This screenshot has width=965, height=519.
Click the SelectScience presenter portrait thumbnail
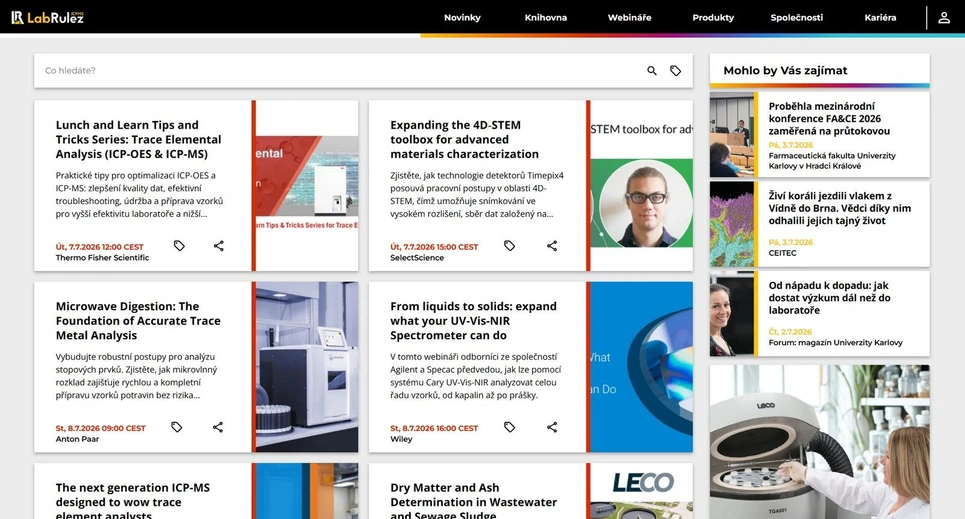click(x=642, y=185)
